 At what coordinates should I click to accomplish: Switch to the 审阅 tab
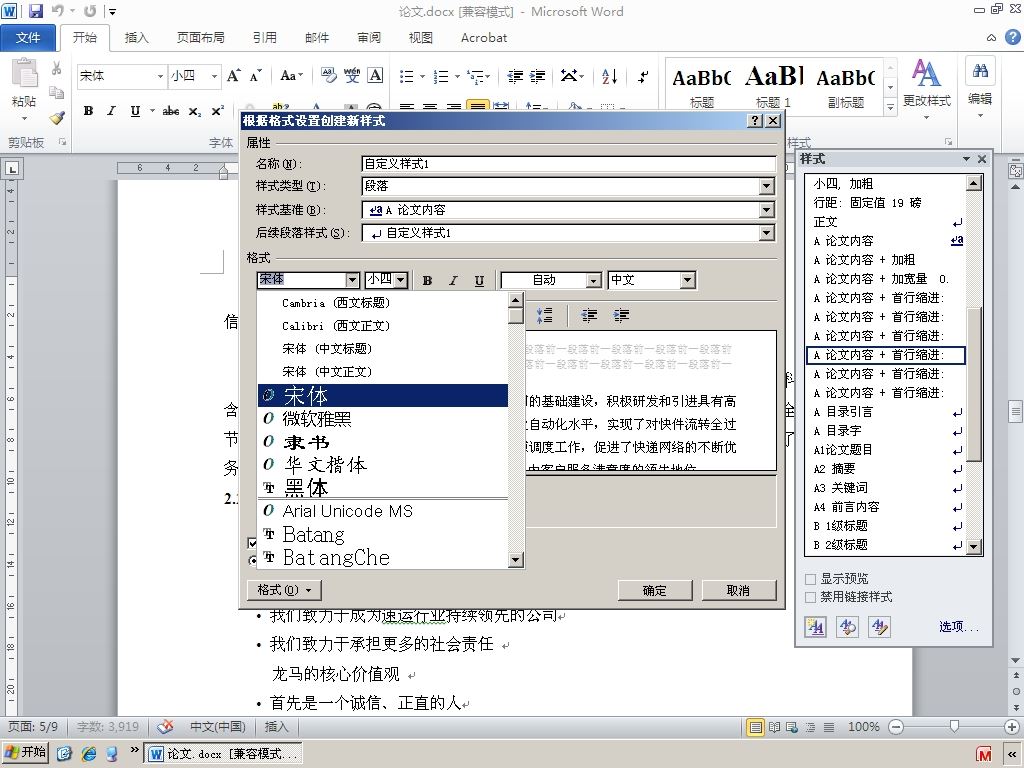[369, 38]
